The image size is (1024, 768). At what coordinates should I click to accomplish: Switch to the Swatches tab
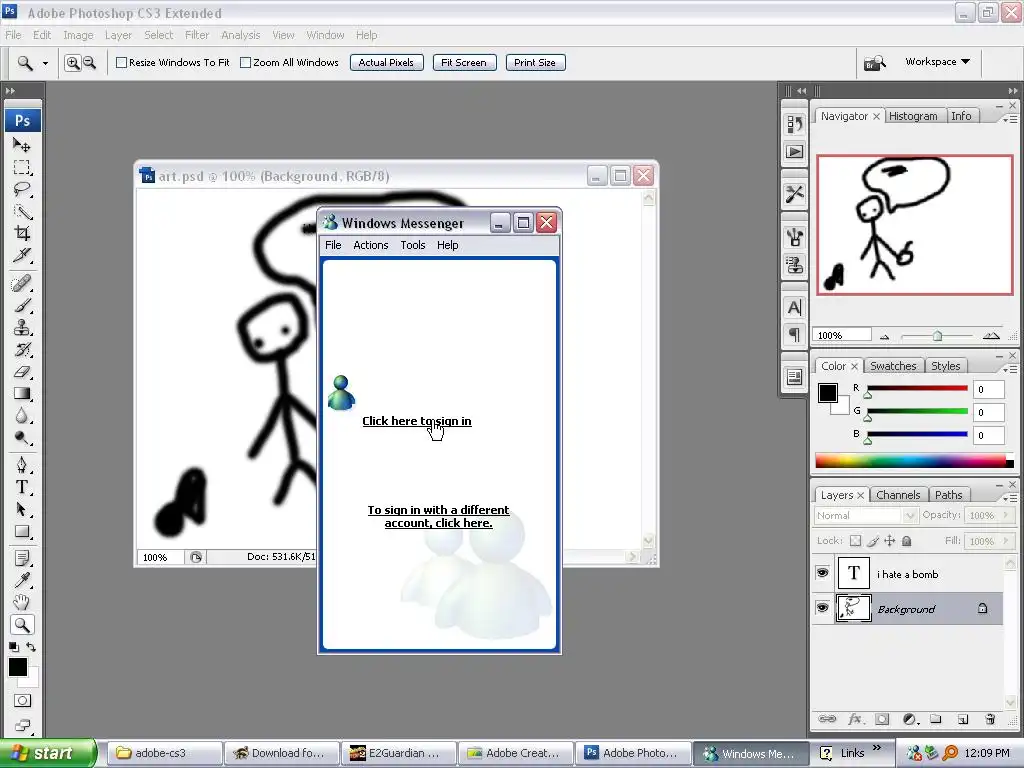[x=893, y=366]
